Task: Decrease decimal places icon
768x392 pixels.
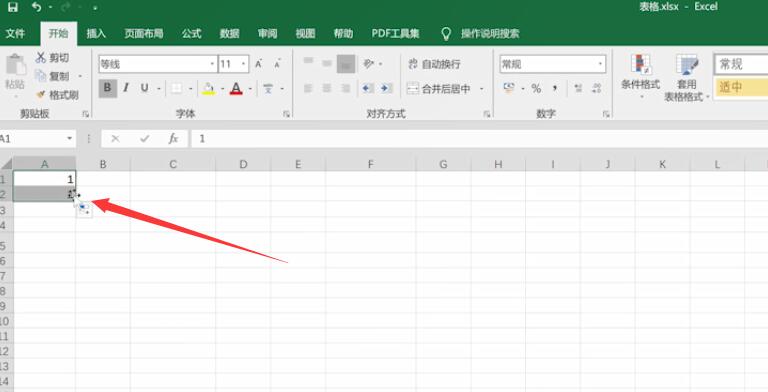Action: (x=597, y=89)
